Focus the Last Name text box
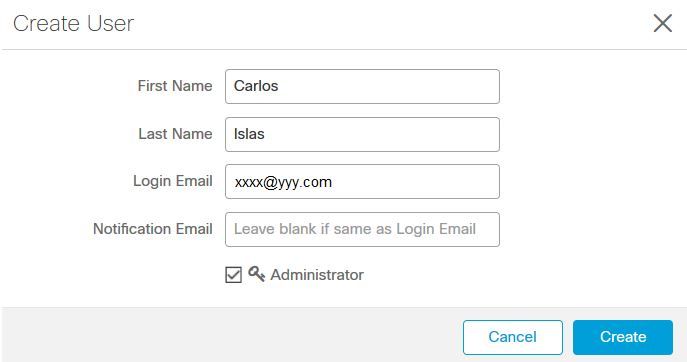This screenshot has width=687, height=362. click(x=362, y=134)
